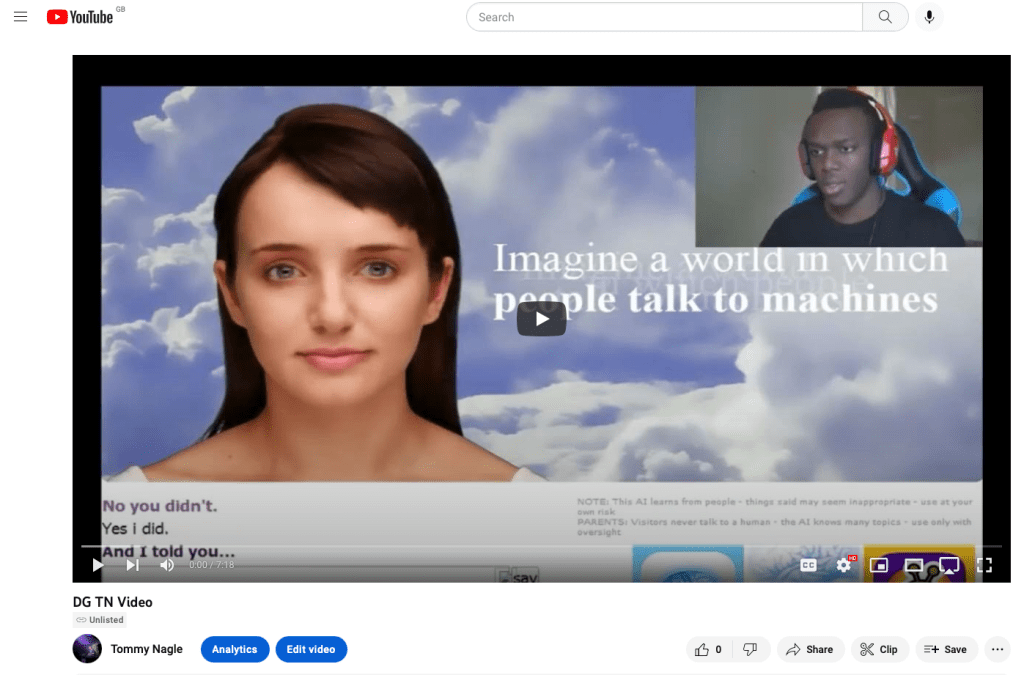Share the video using the Share arrow icon

[x=810, y=649]
